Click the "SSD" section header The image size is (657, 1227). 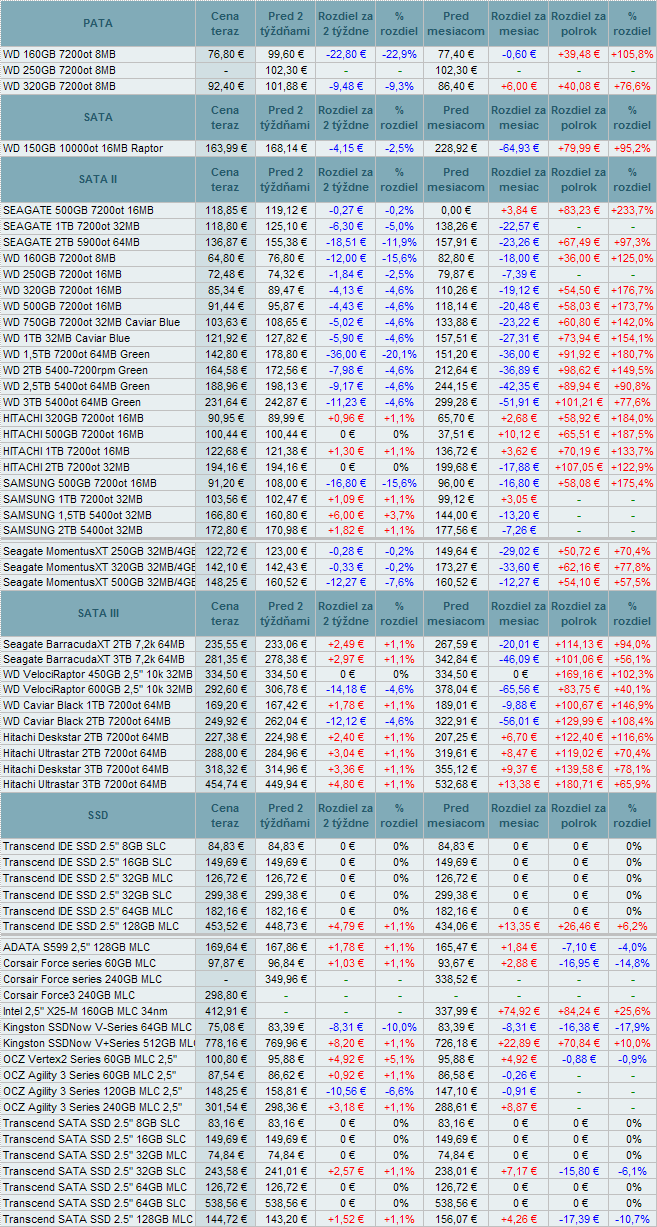(x=98, y=815)
